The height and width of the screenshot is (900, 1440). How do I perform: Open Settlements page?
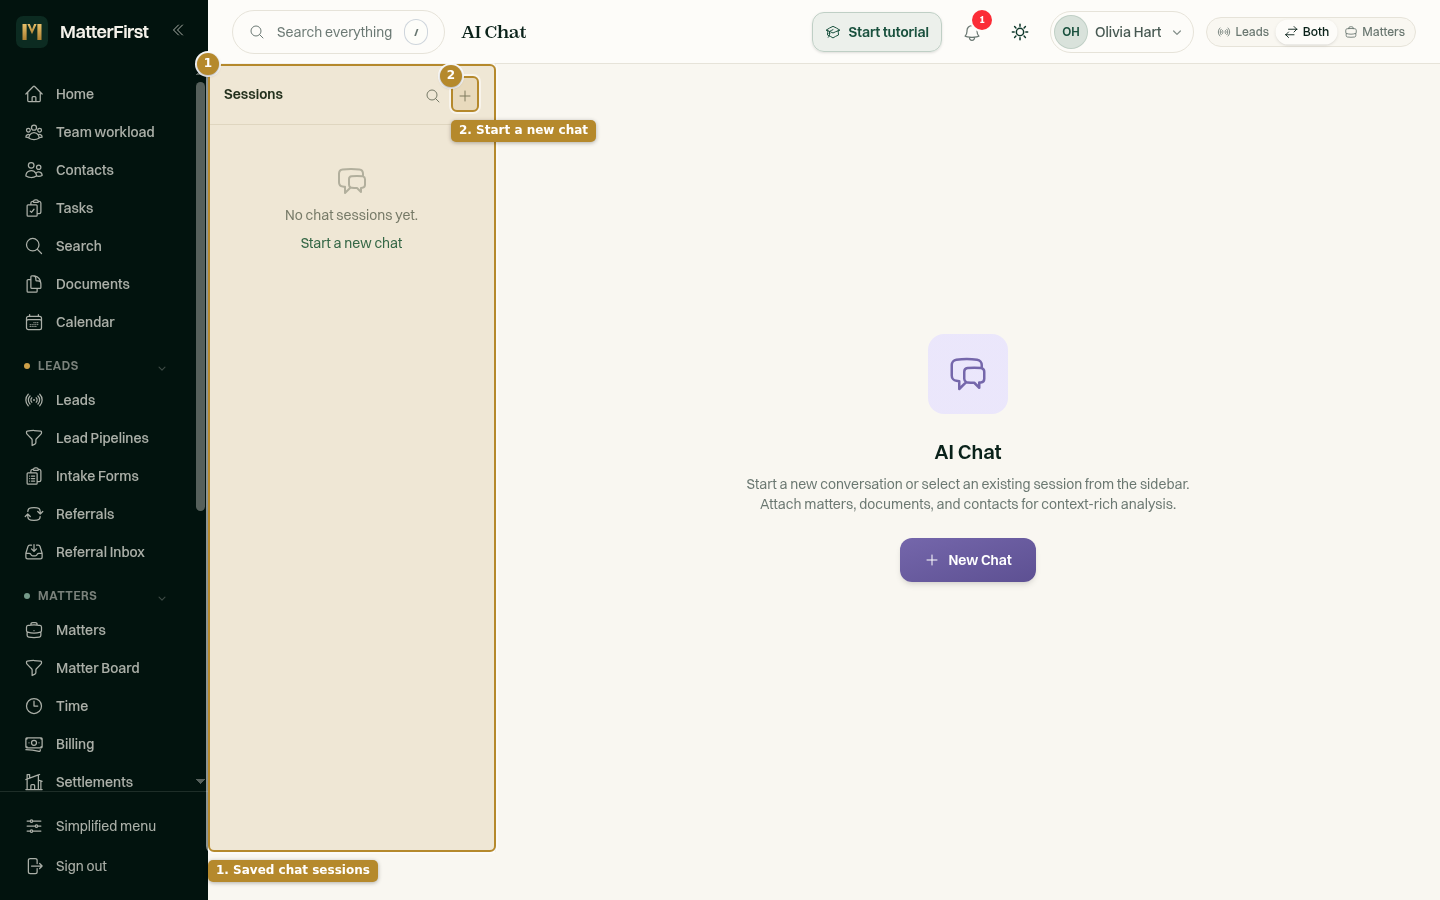point(96,782)
